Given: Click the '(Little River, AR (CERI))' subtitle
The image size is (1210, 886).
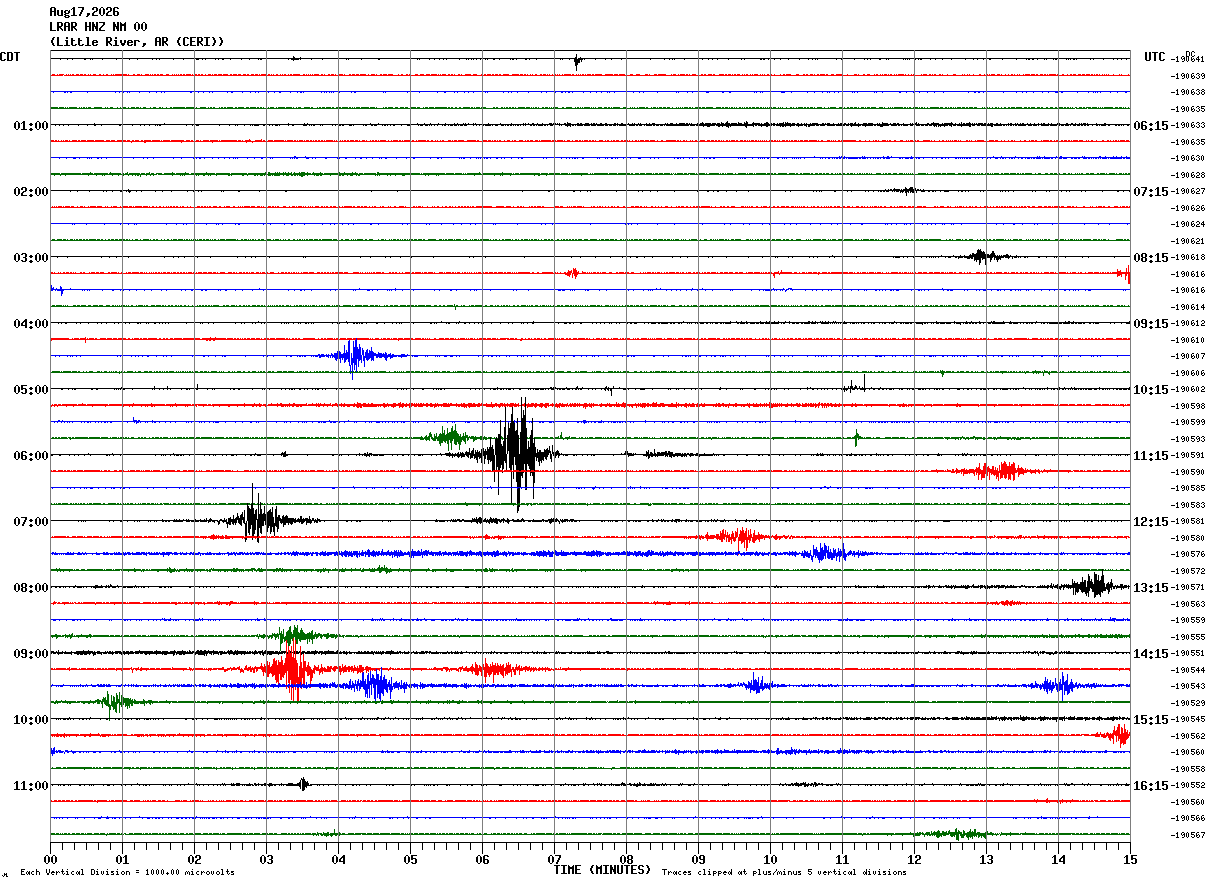Looking at the screenshot, I should [x=137, y=42].
